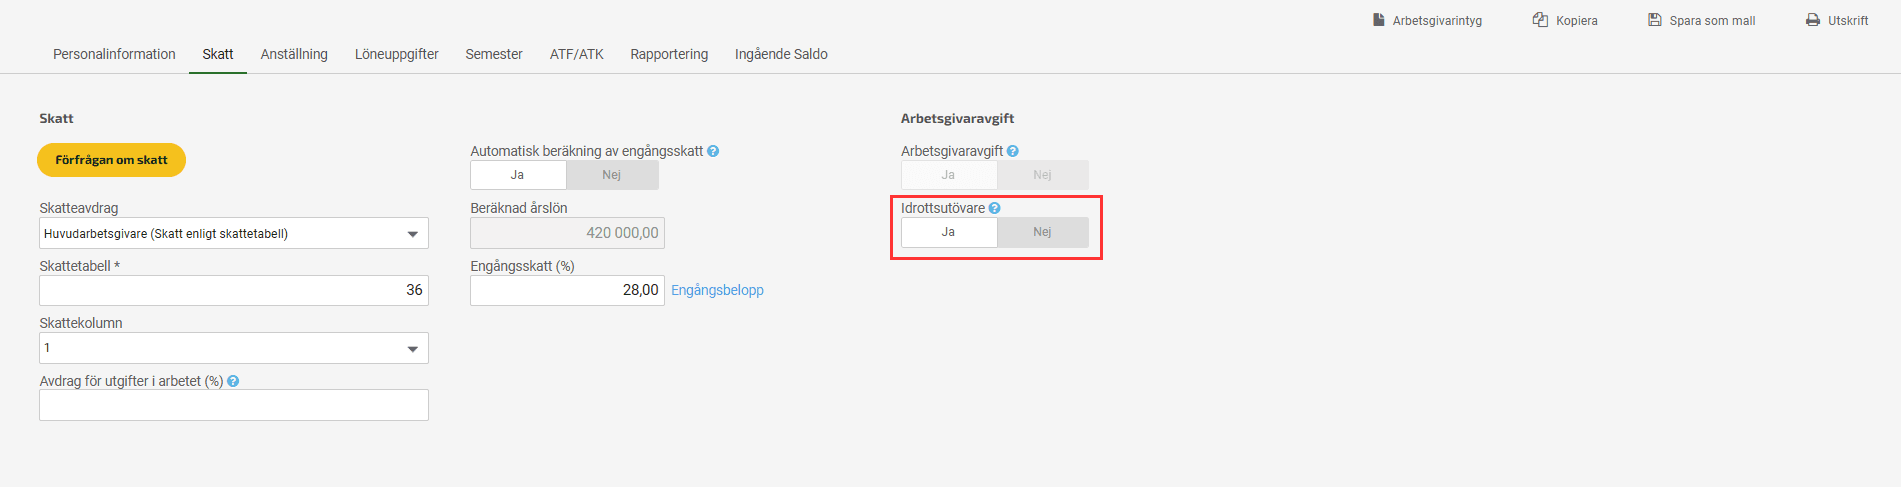Click the Spara som mall save icon
The image size is (1901, 487).
1655,20
